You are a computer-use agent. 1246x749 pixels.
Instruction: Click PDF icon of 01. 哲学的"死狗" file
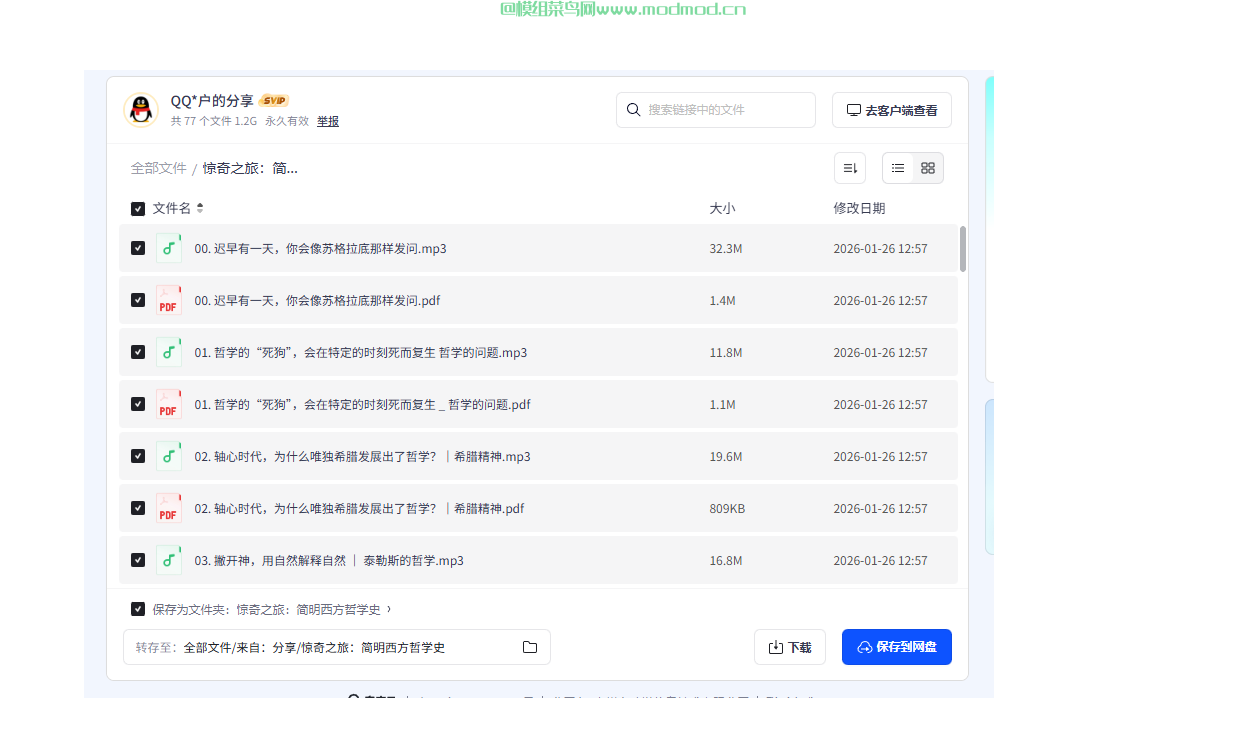(x=169, y=404)
